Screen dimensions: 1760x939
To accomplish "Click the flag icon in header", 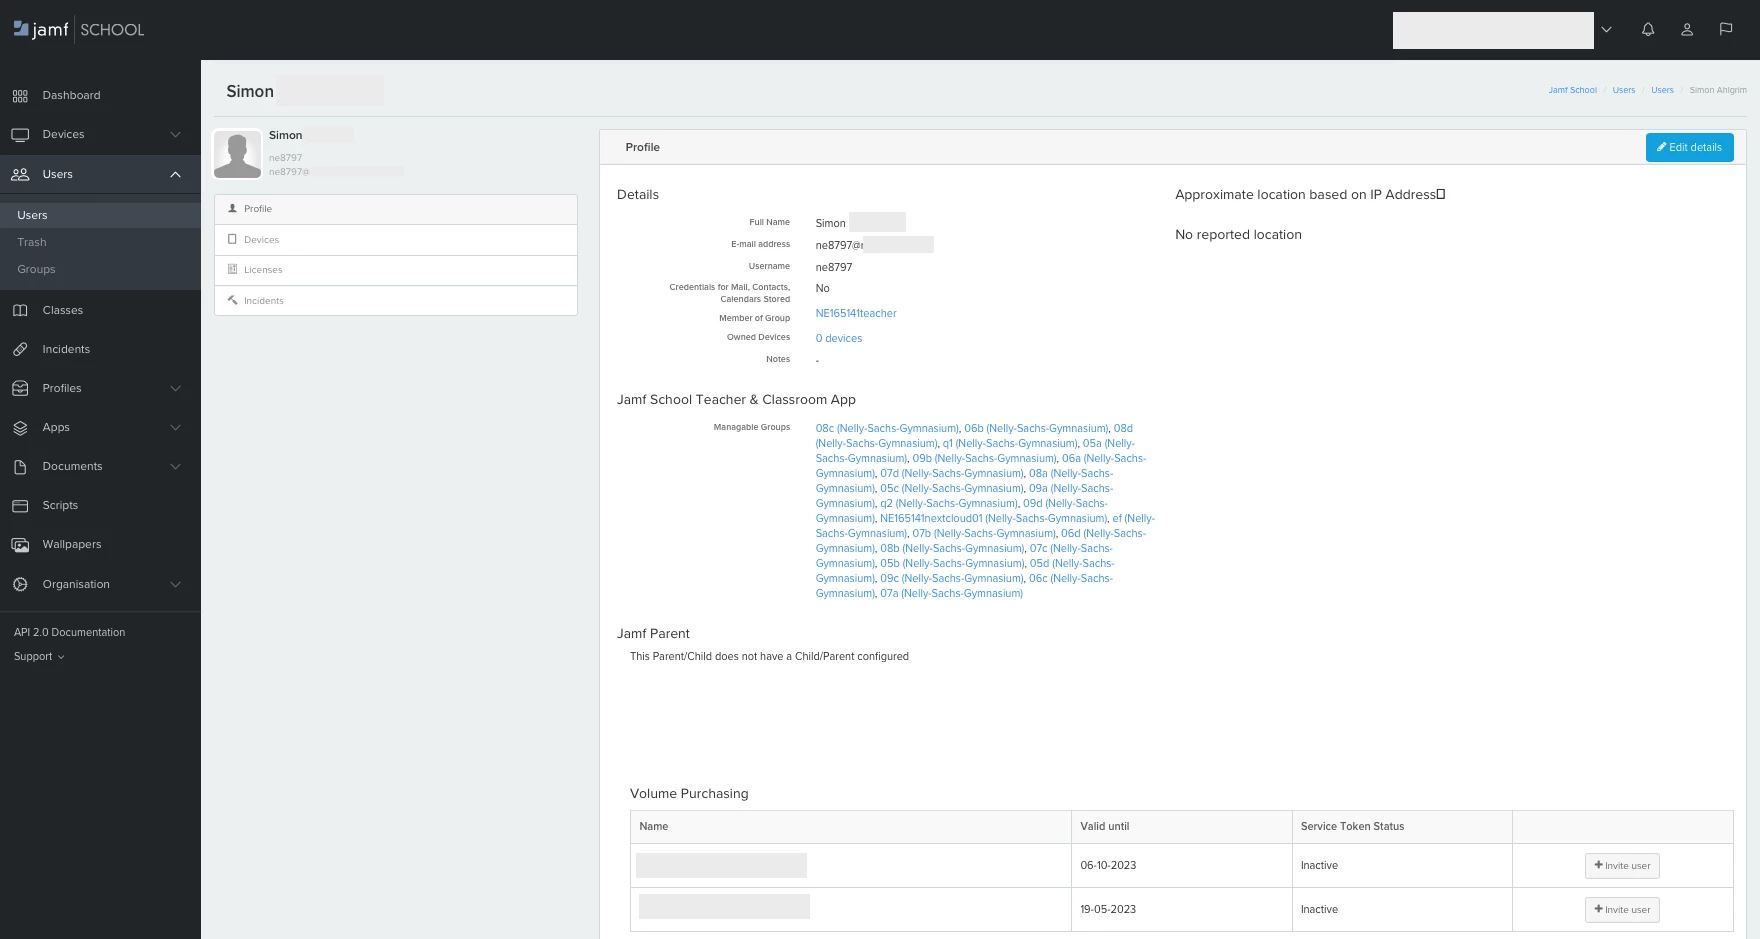I will point(1726,30).
